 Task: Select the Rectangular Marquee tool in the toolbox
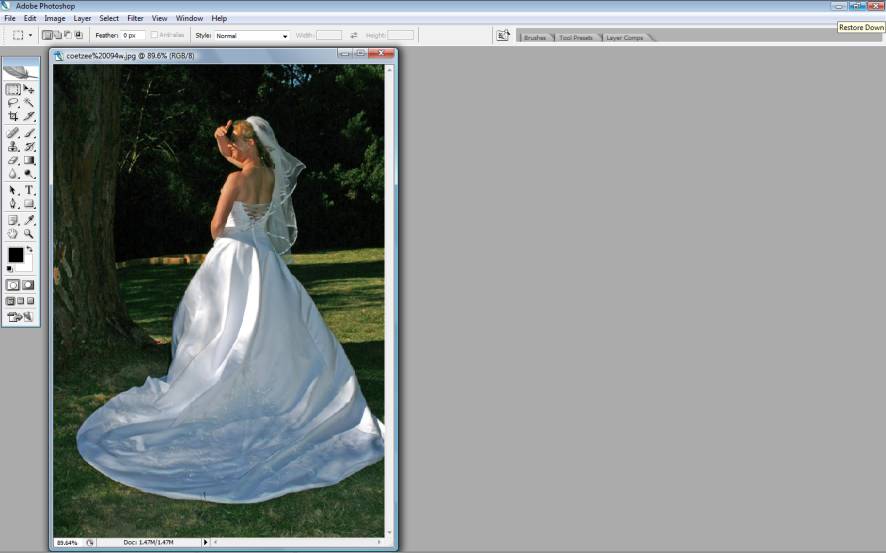pyautogui.click(x=13, y=89)
